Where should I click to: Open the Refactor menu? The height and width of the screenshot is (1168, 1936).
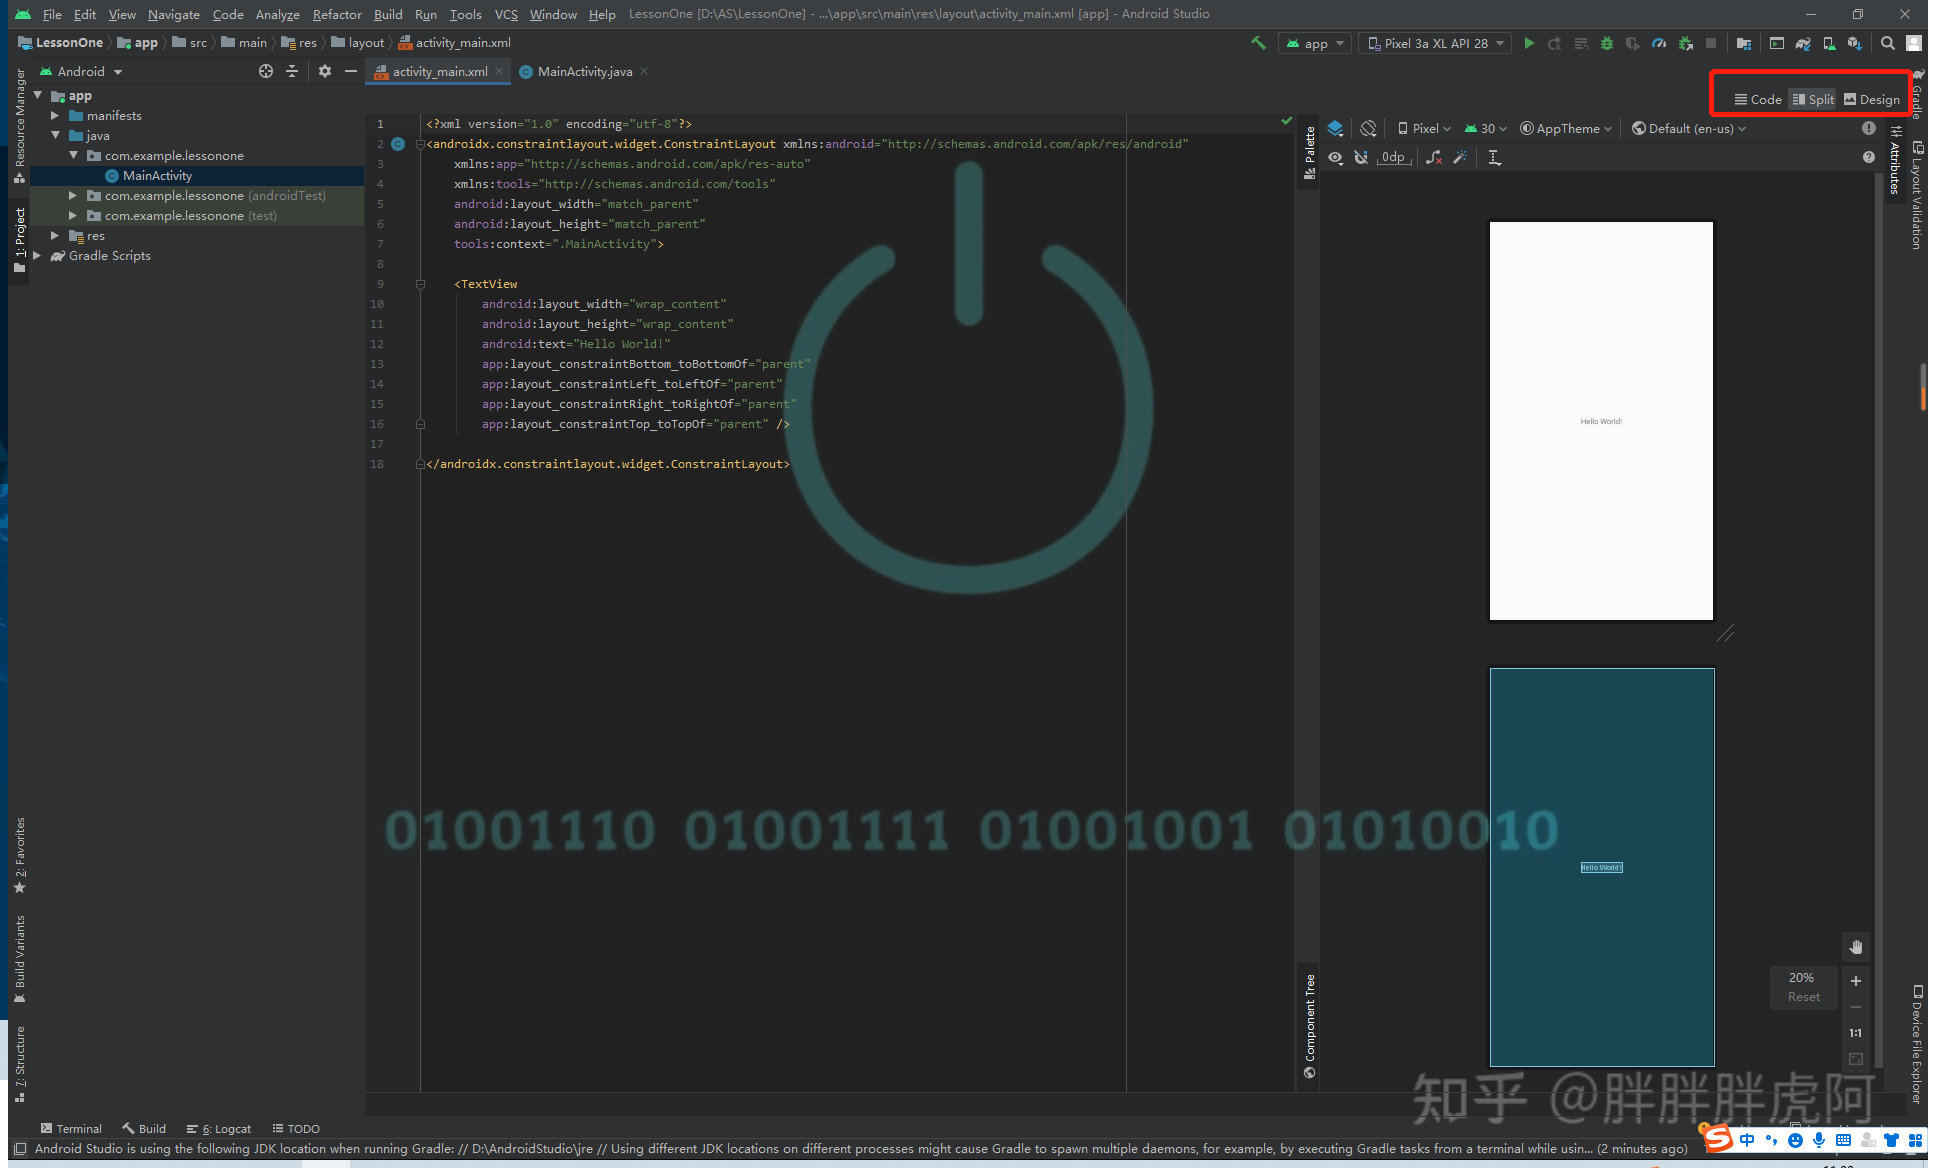point(337,14)
